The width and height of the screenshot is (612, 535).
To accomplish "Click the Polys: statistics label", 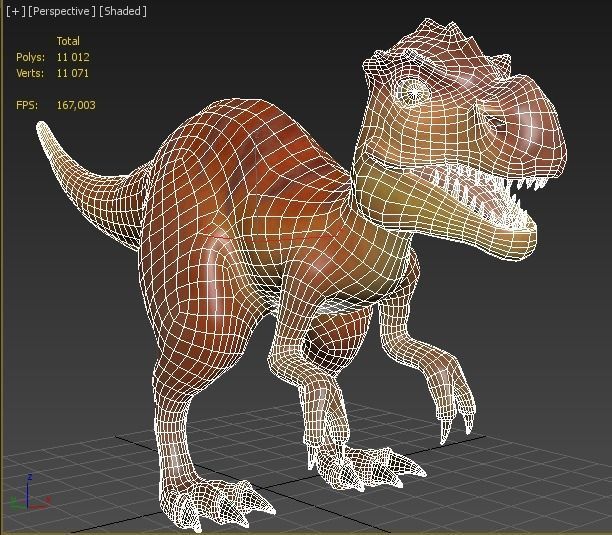I will click(30, 57).
